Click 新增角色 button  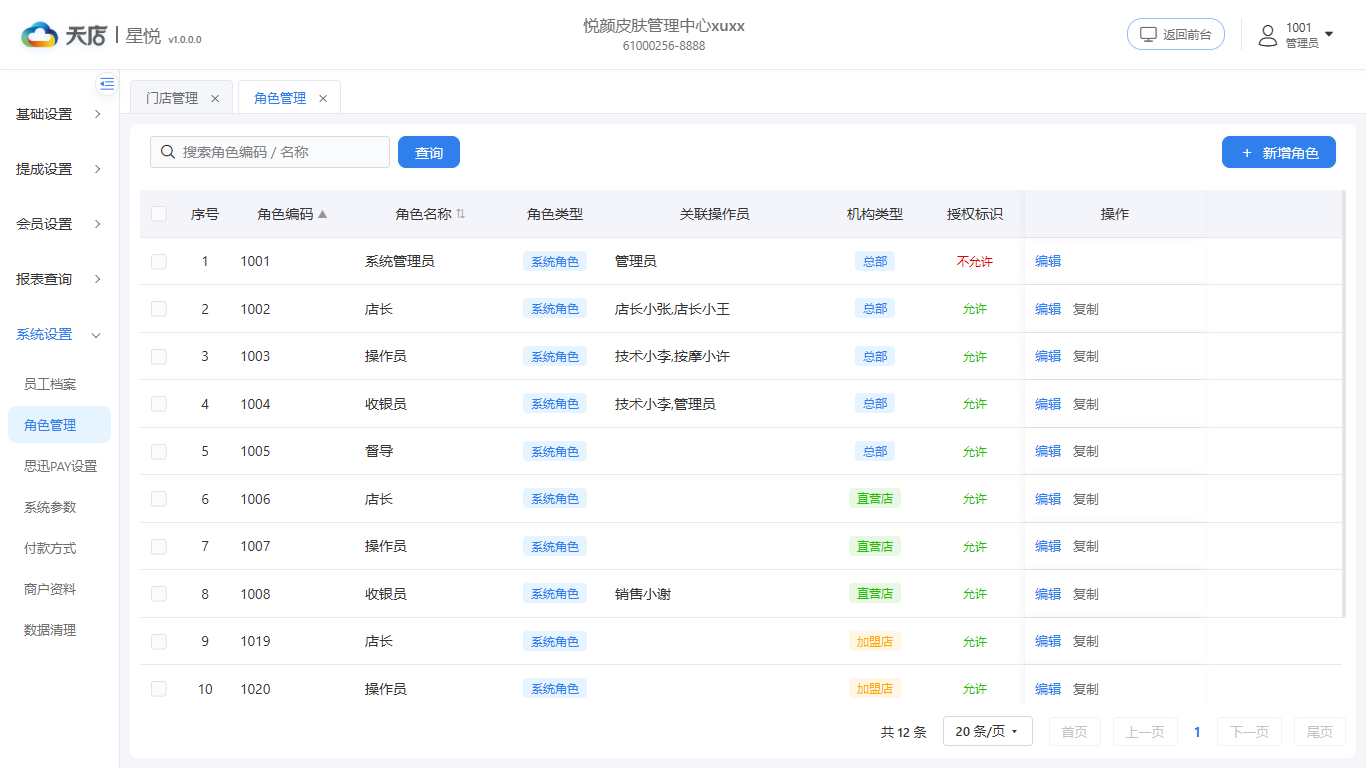click(1279, 152)
